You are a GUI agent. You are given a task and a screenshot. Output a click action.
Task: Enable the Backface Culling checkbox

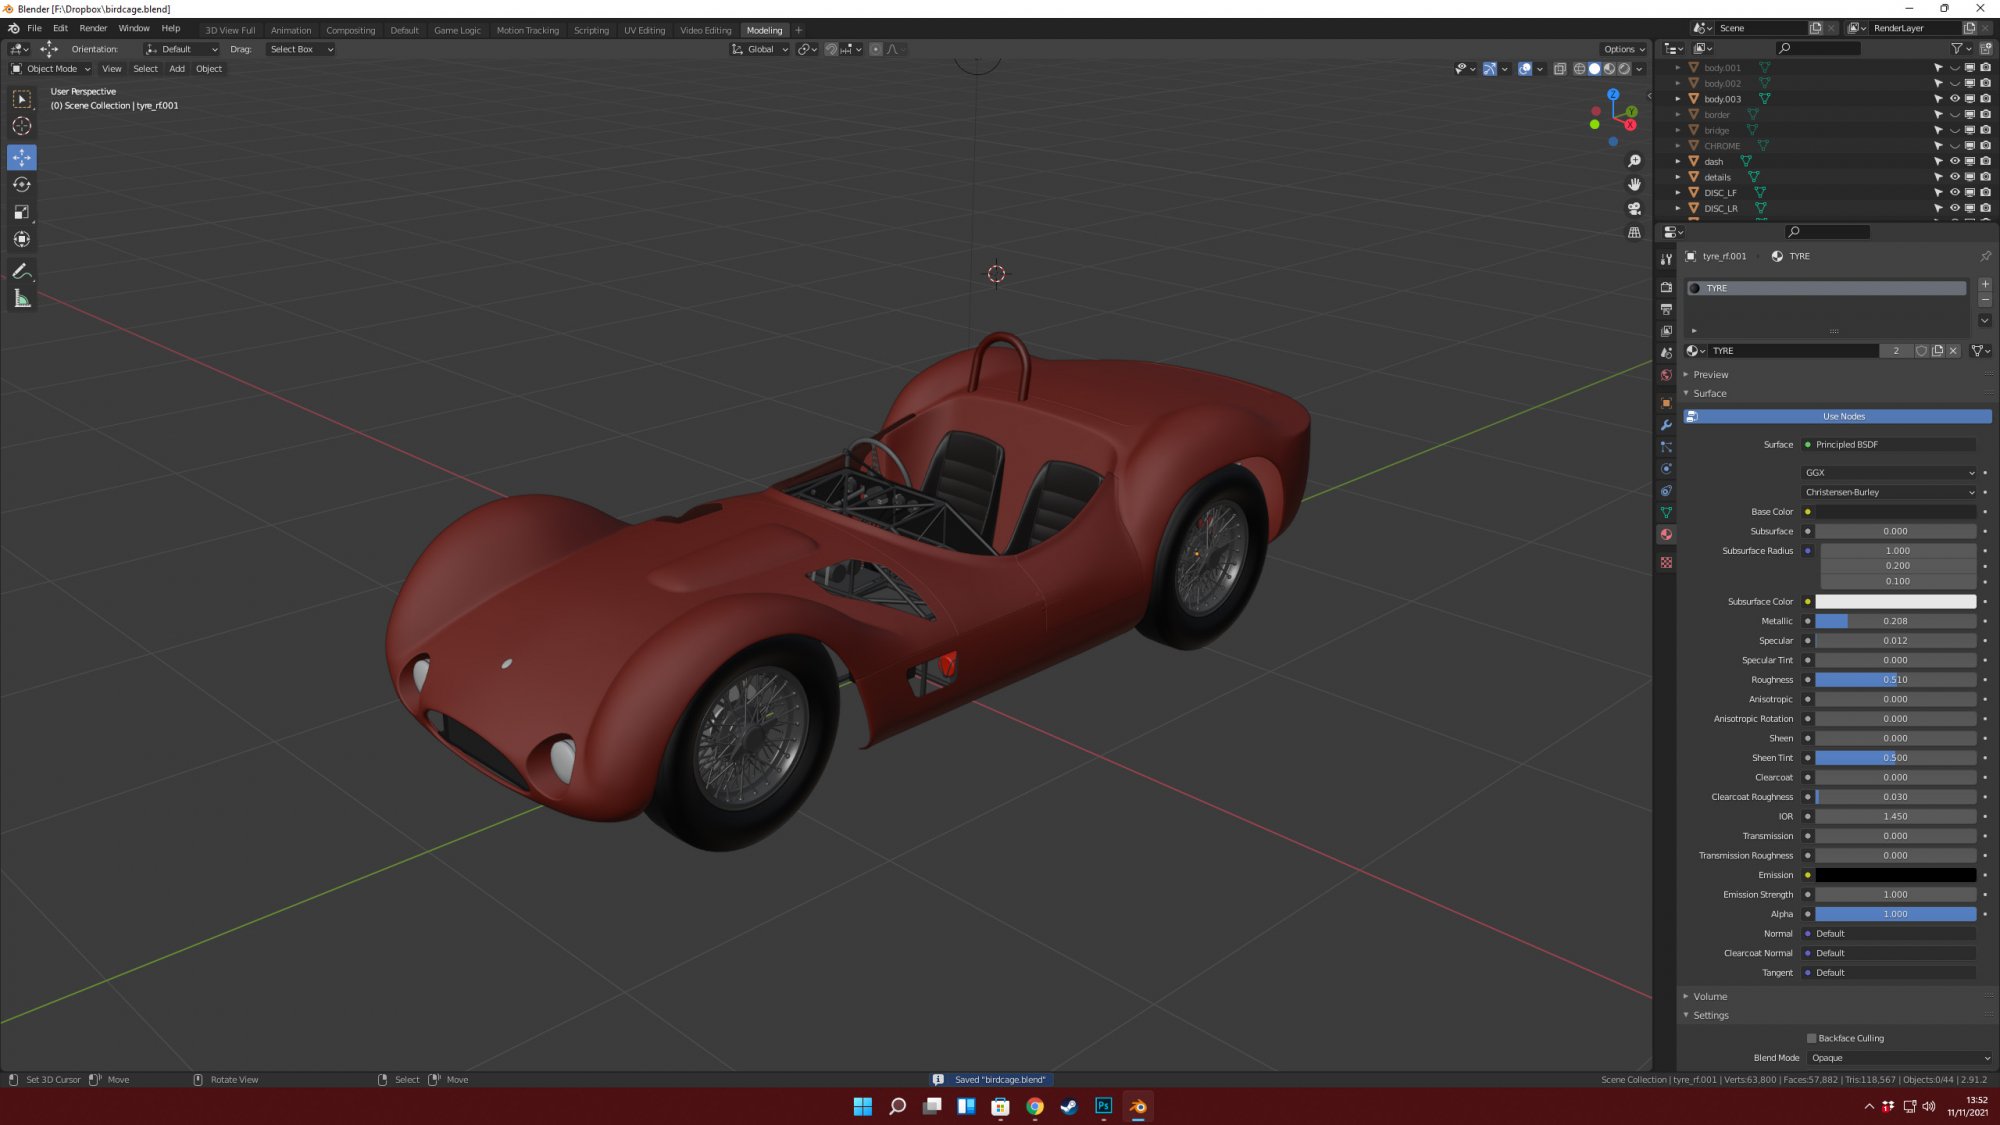1811,1038
